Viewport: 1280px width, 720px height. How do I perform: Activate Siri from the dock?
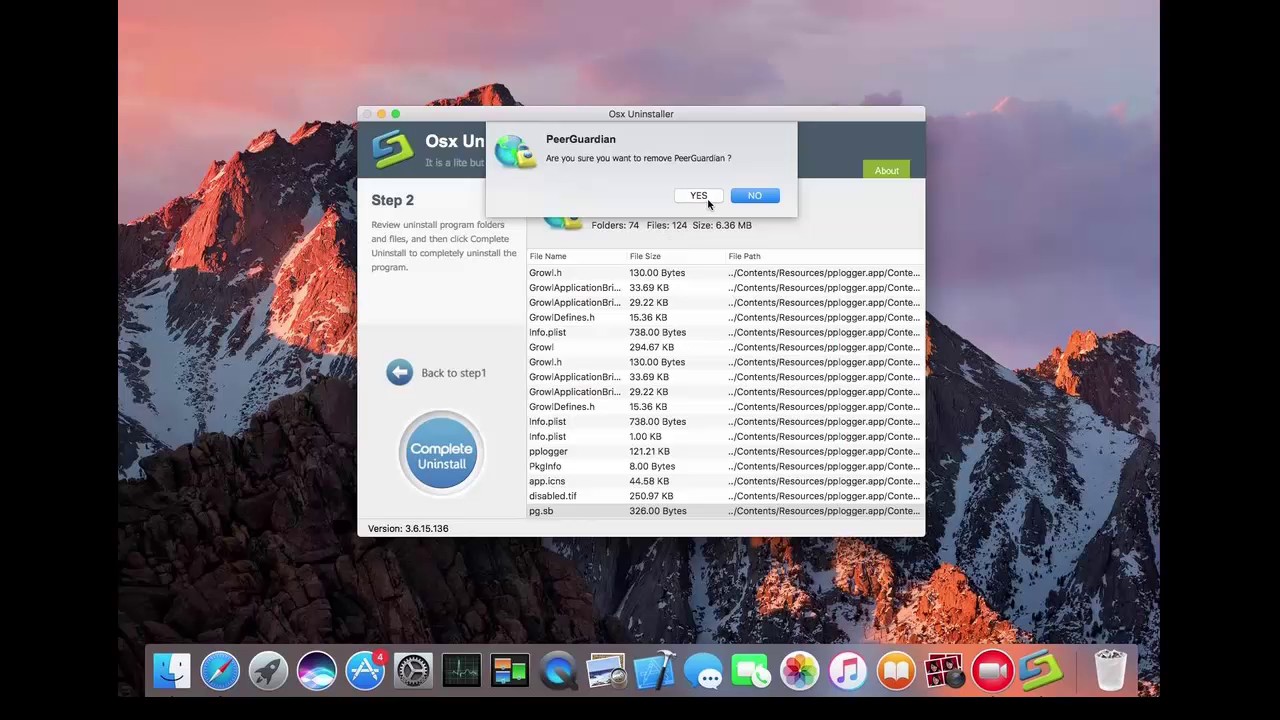316,671
